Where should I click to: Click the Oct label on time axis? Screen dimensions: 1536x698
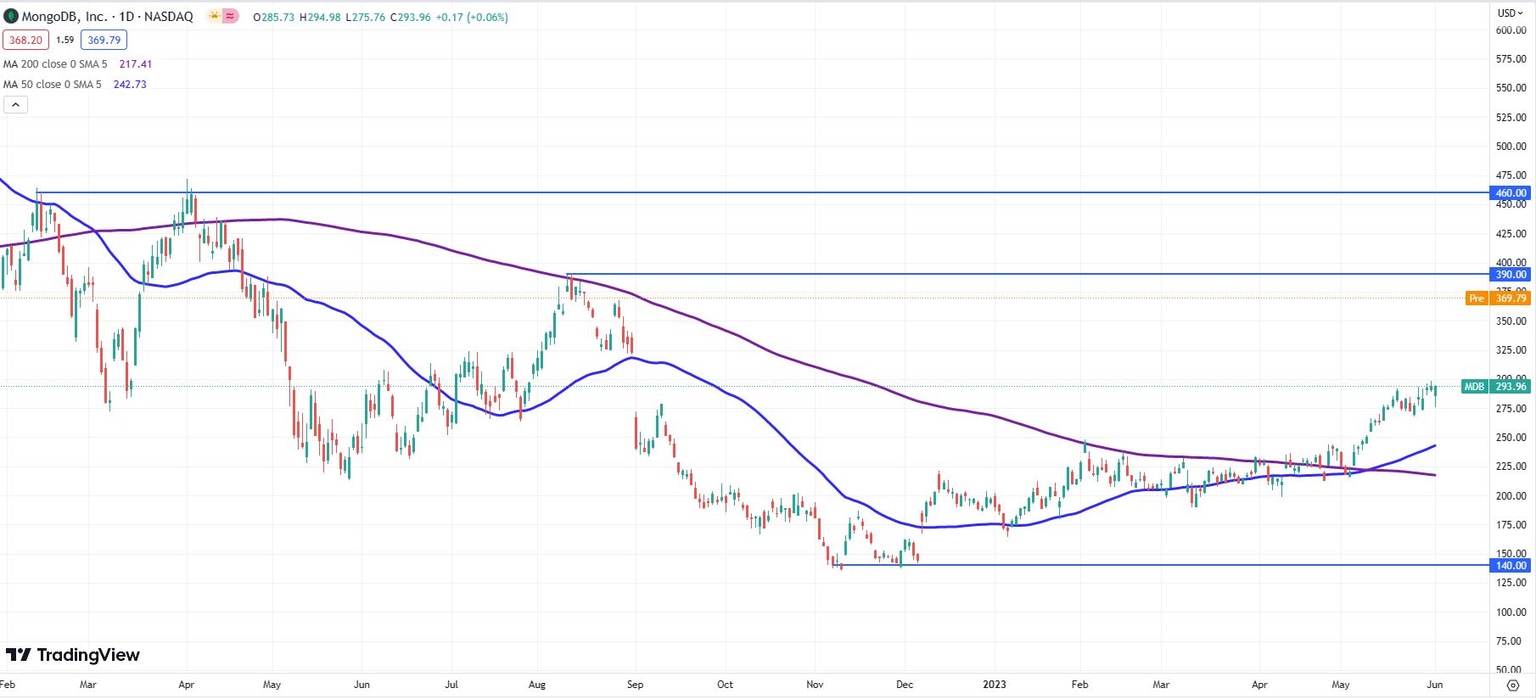725,685
